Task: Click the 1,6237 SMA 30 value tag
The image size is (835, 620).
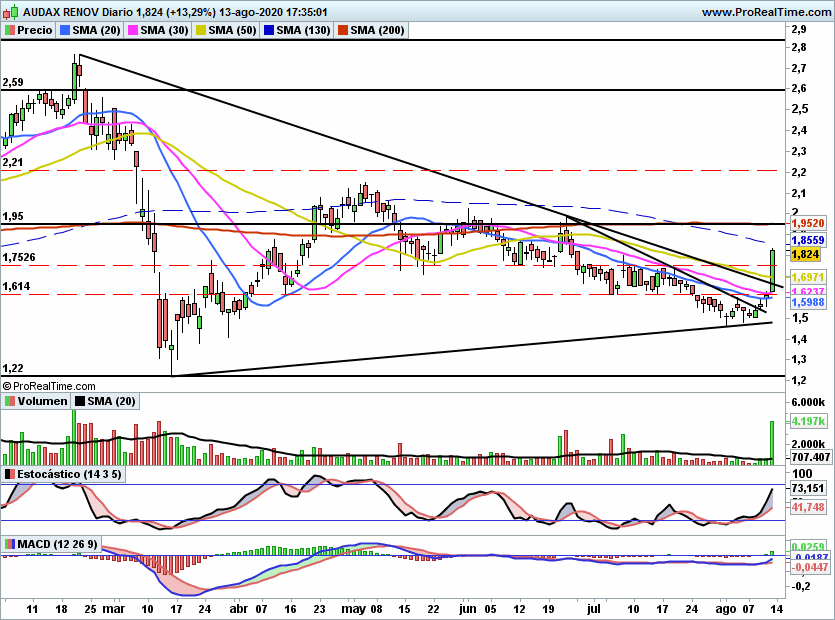Action: (x=808, y=291)
